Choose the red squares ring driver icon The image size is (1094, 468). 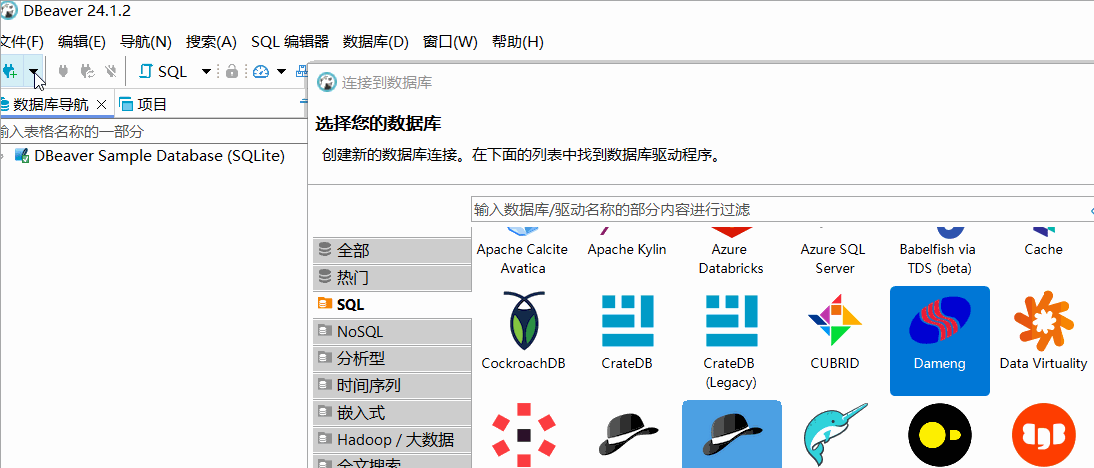pos(524,435)
